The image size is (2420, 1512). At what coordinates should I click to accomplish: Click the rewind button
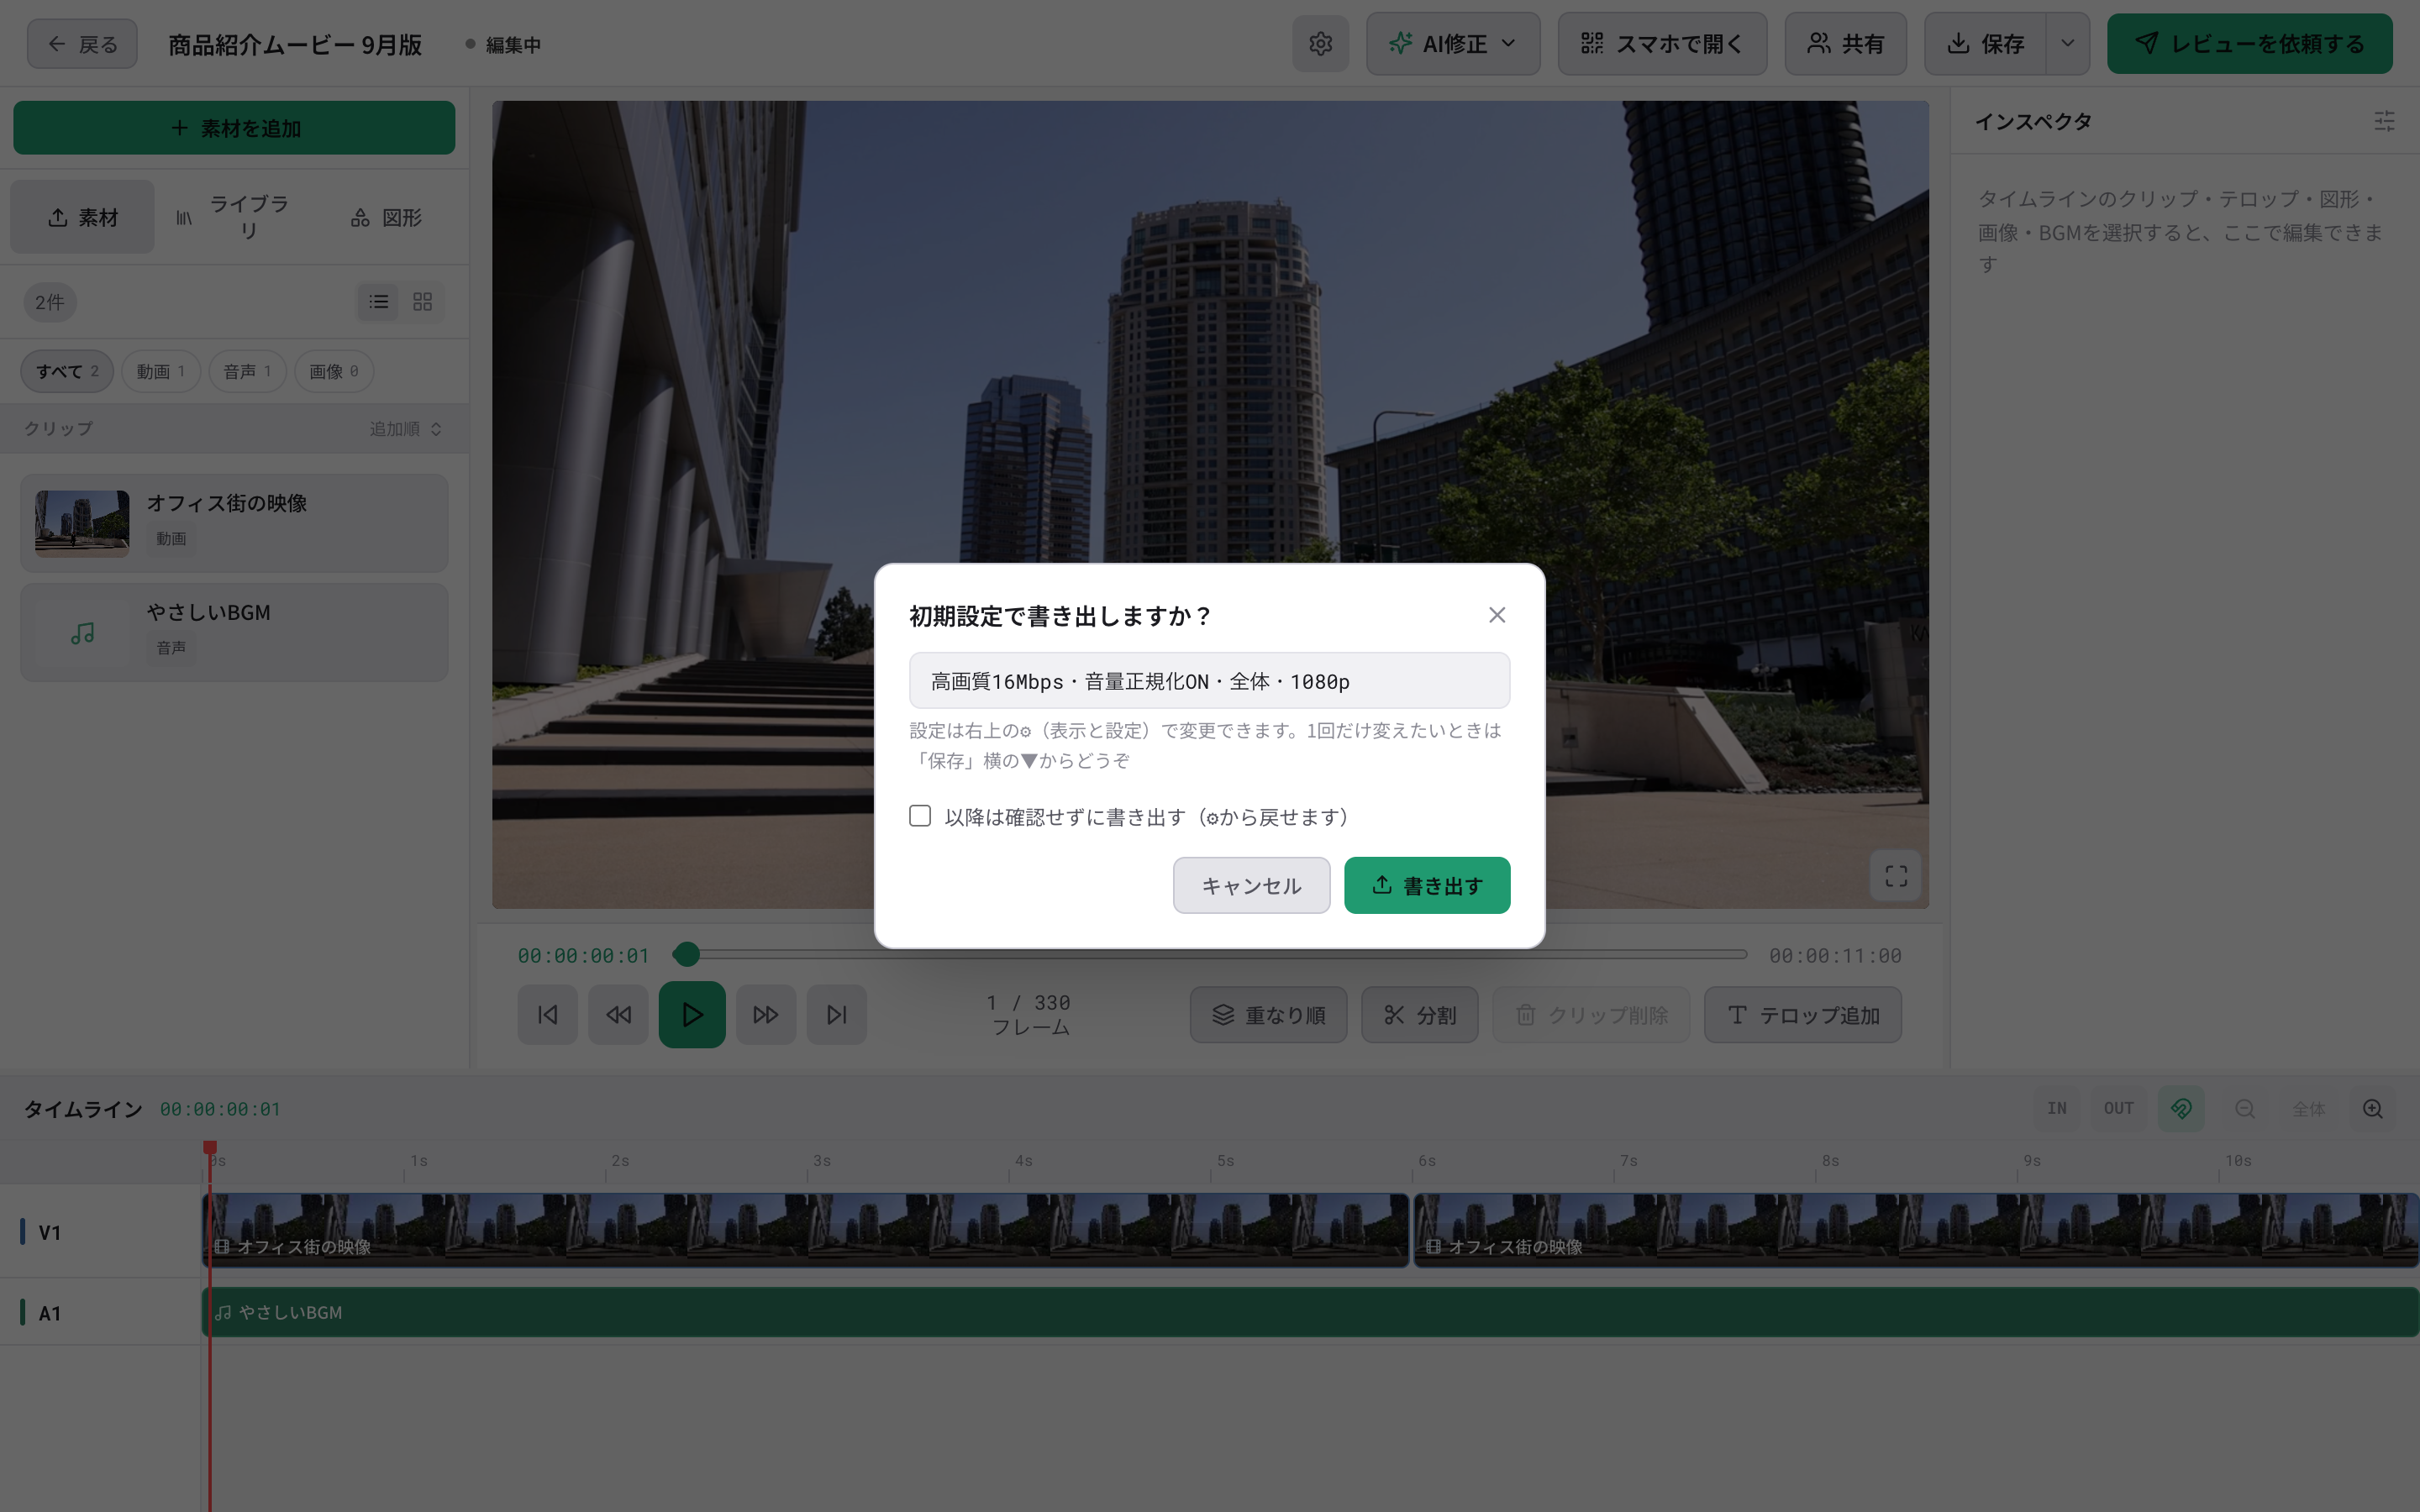click(618, 1015)
